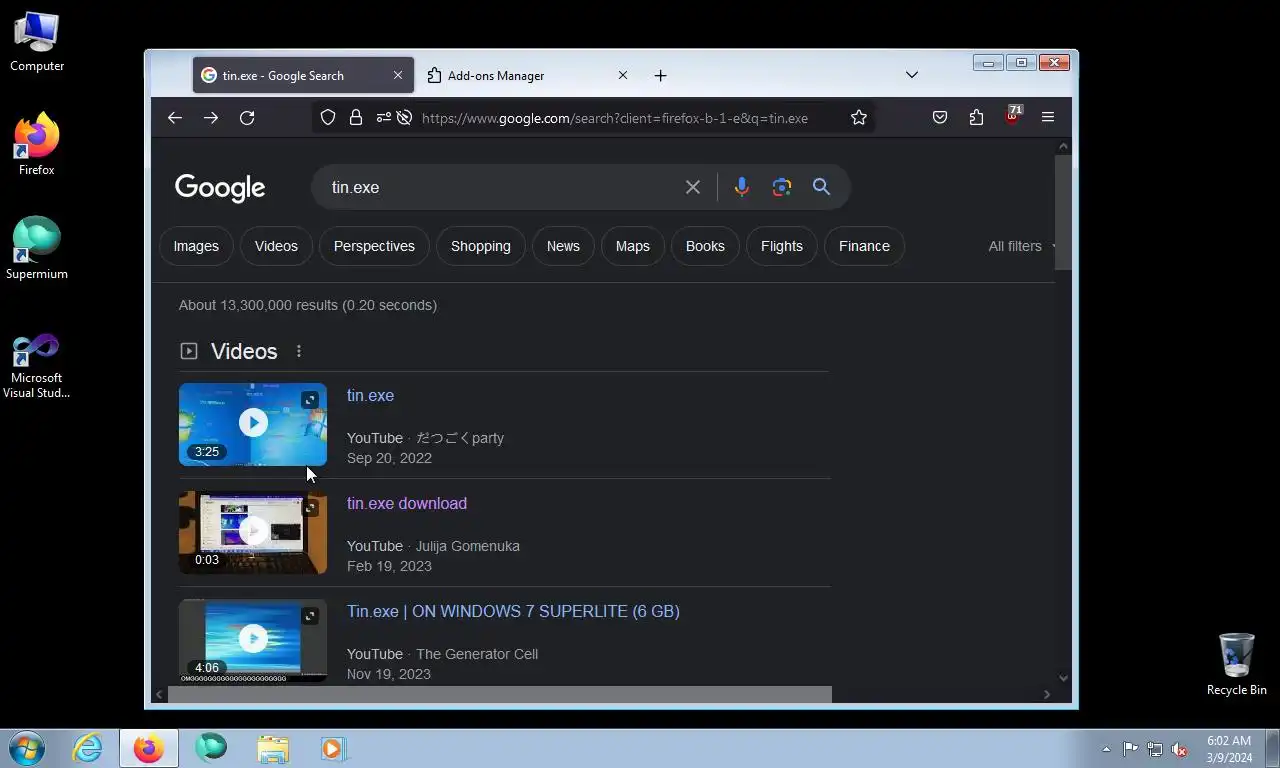Go forward with the browser forward arrow
This screenshot has height=768, width=1280.
tap(211, 118)
